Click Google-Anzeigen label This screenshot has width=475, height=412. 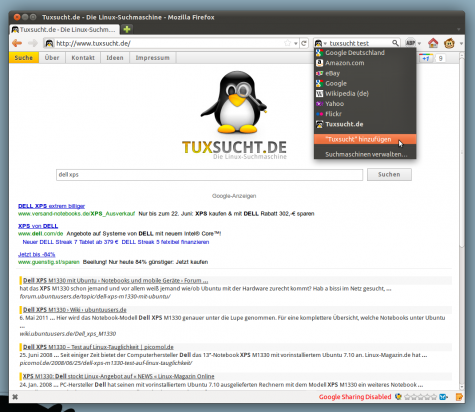[x=234, y=196]
